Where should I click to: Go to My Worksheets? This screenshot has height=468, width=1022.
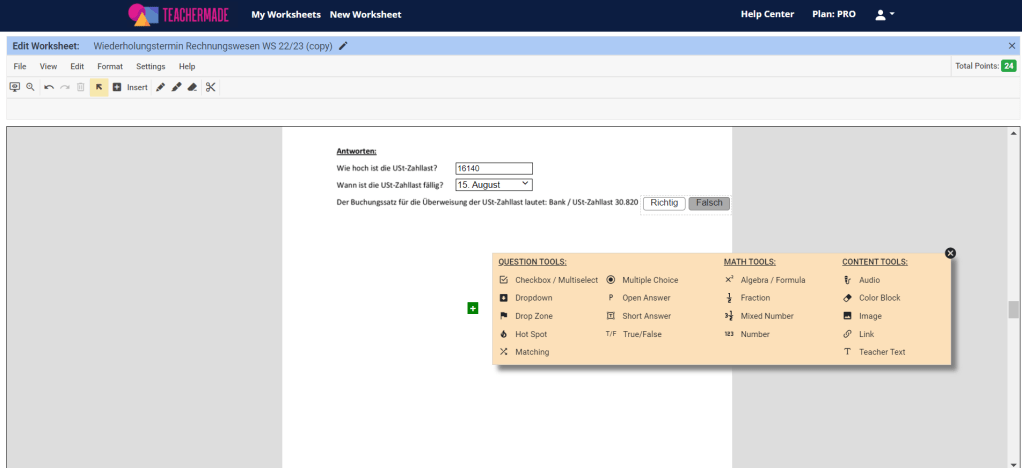point(284,14)
